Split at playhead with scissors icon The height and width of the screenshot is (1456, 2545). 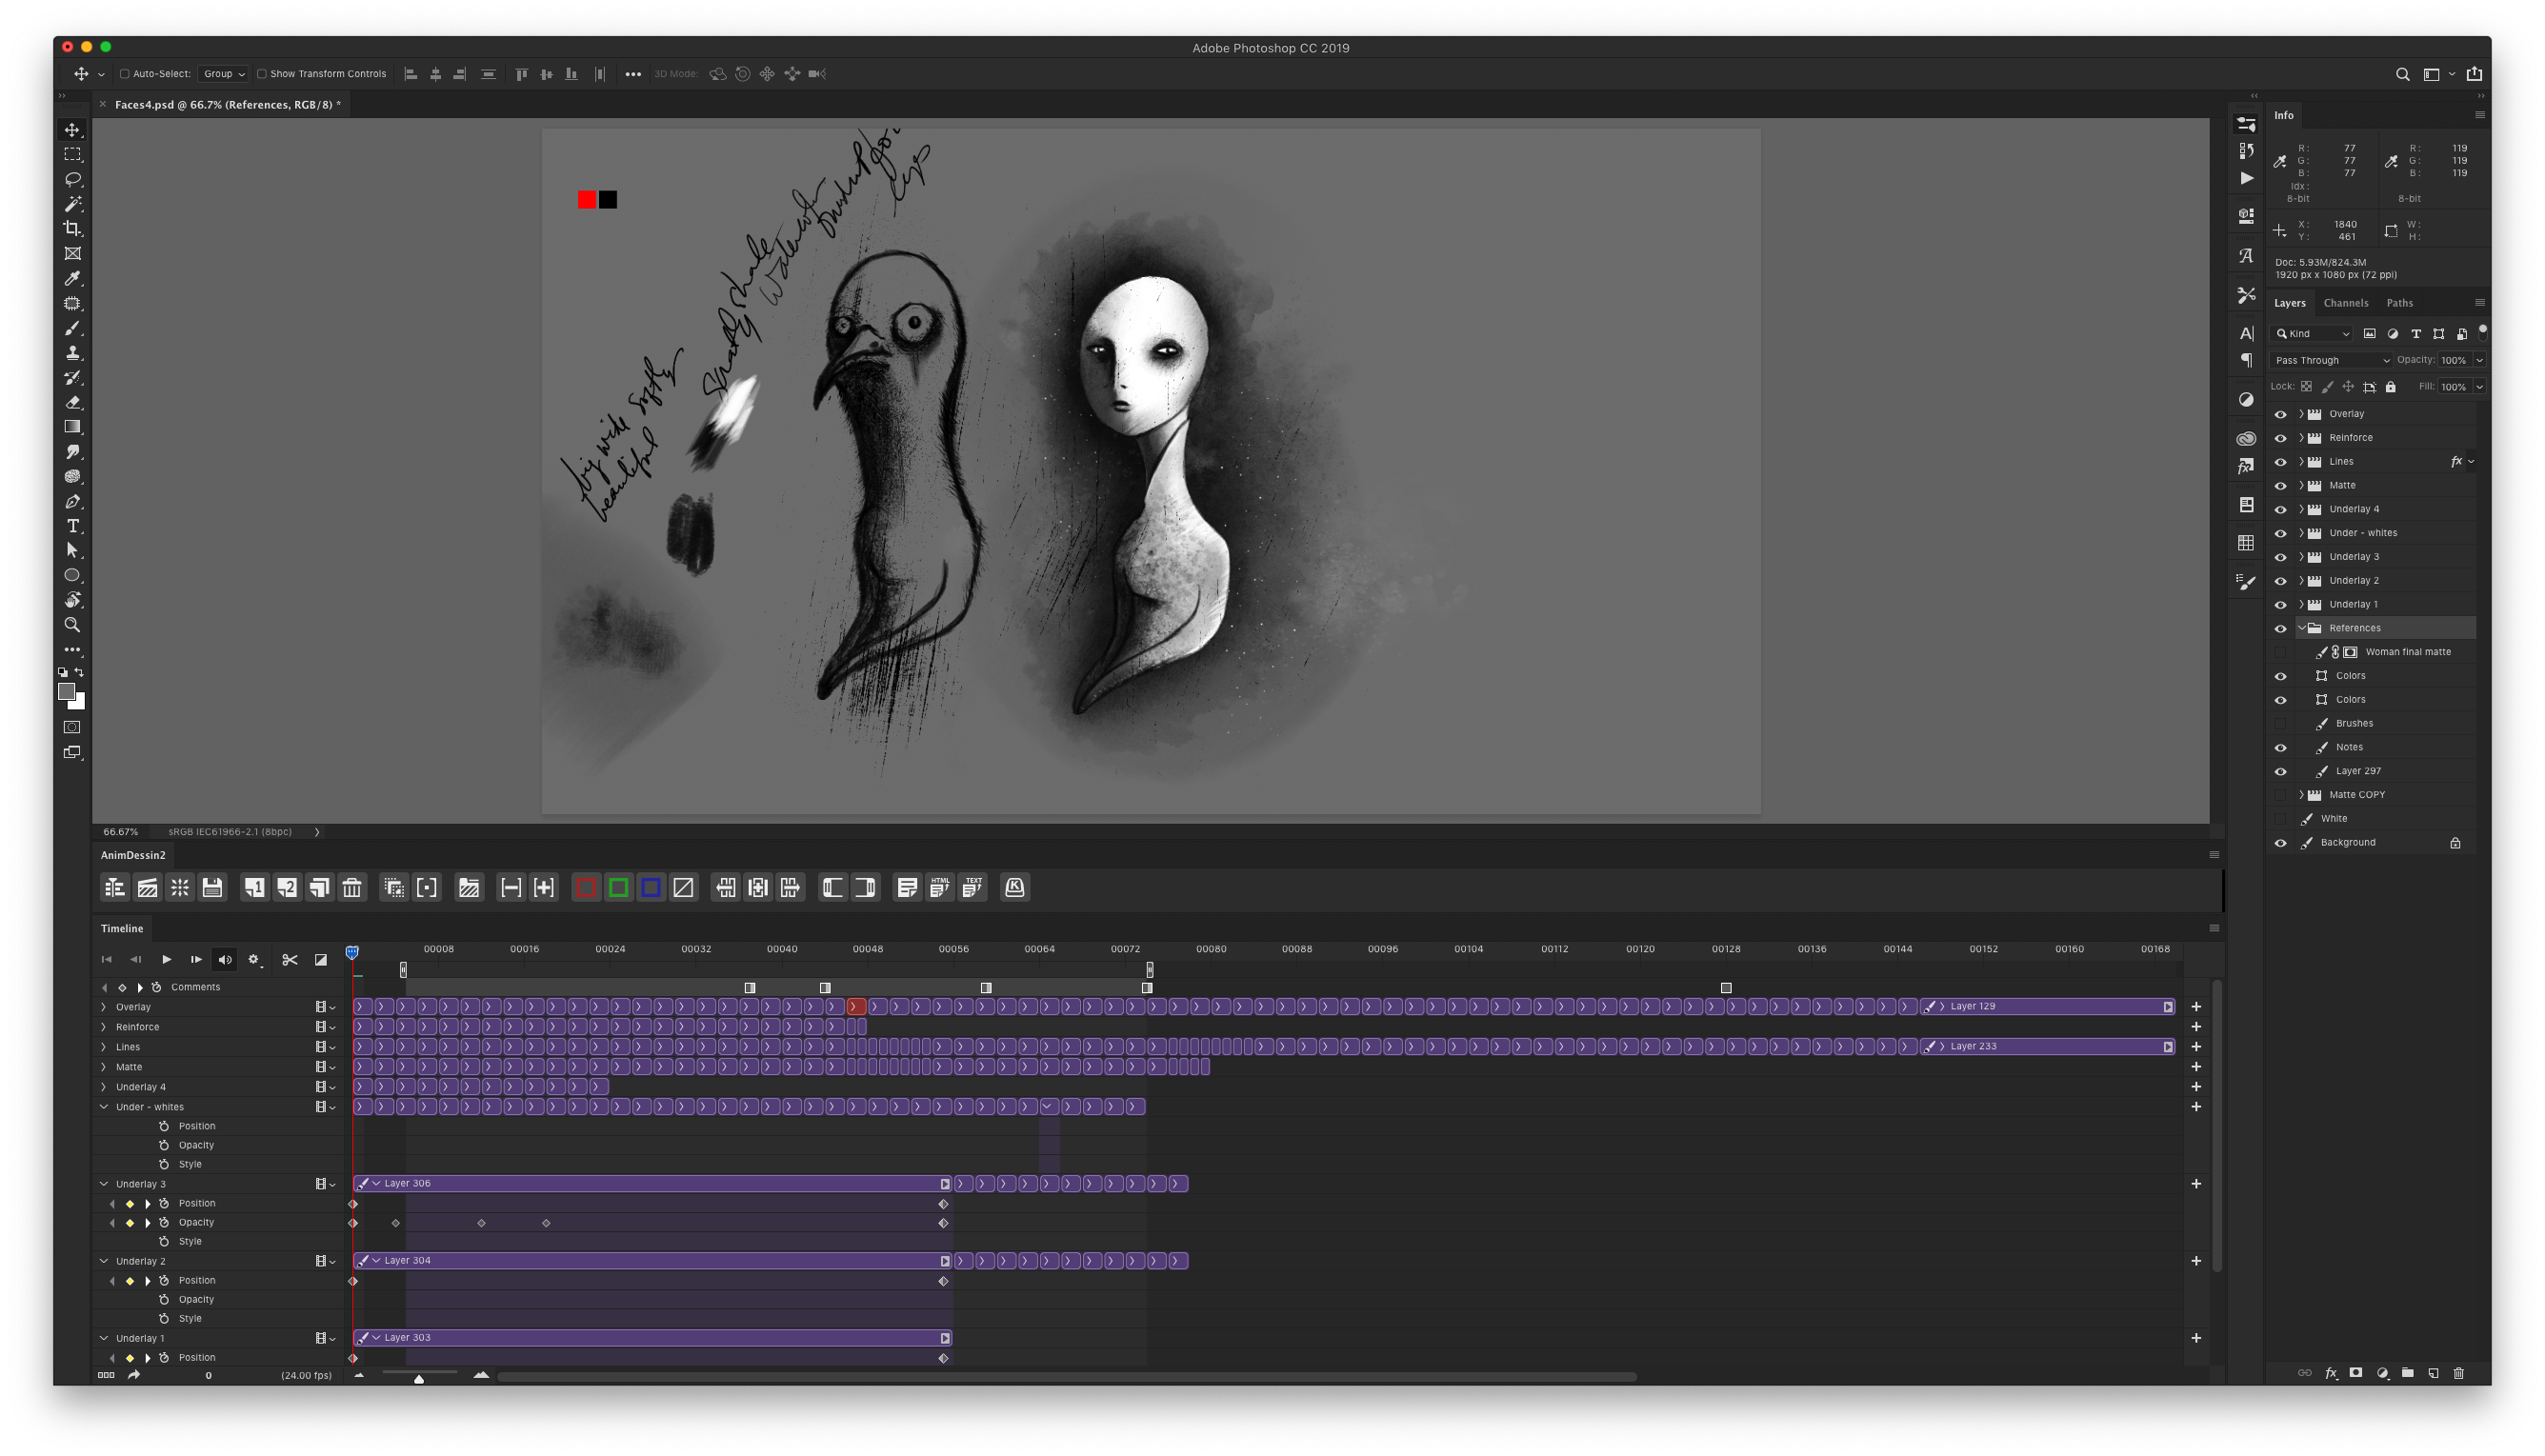pyautogui.click(x=290, y=960)
